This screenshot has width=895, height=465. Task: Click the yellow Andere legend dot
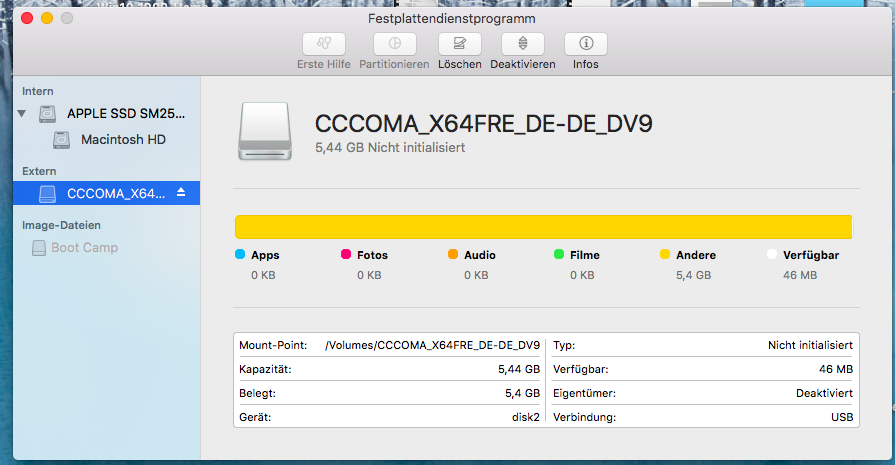click(x=665, y=255)
